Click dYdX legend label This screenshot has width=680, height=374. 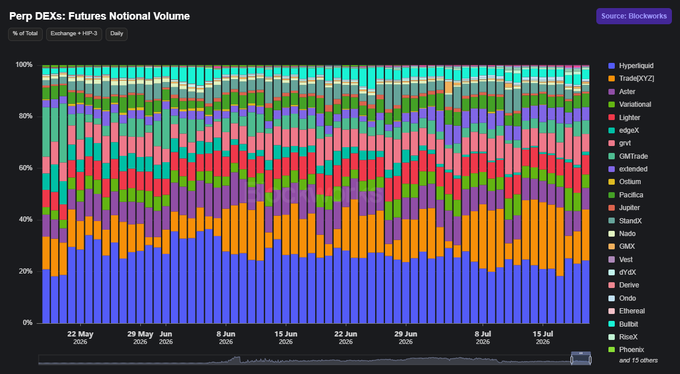[627, 272]
